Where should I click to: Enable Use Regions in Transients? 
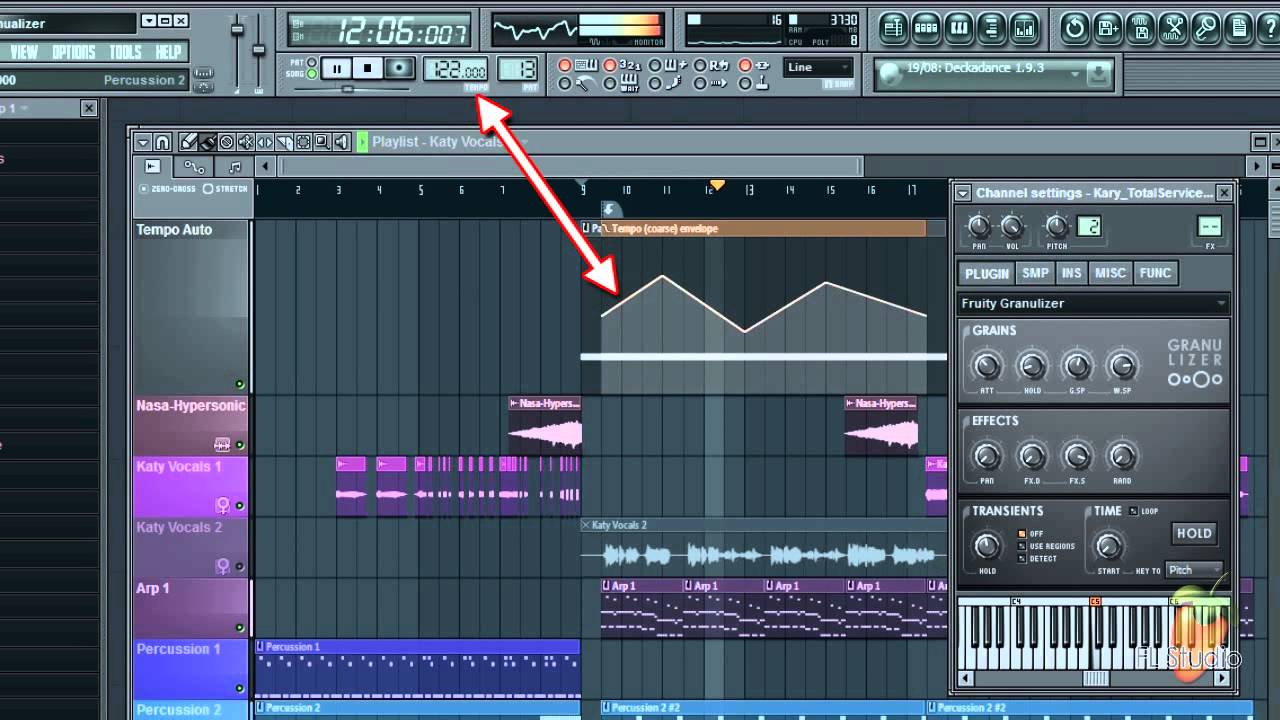[1022, 546]
